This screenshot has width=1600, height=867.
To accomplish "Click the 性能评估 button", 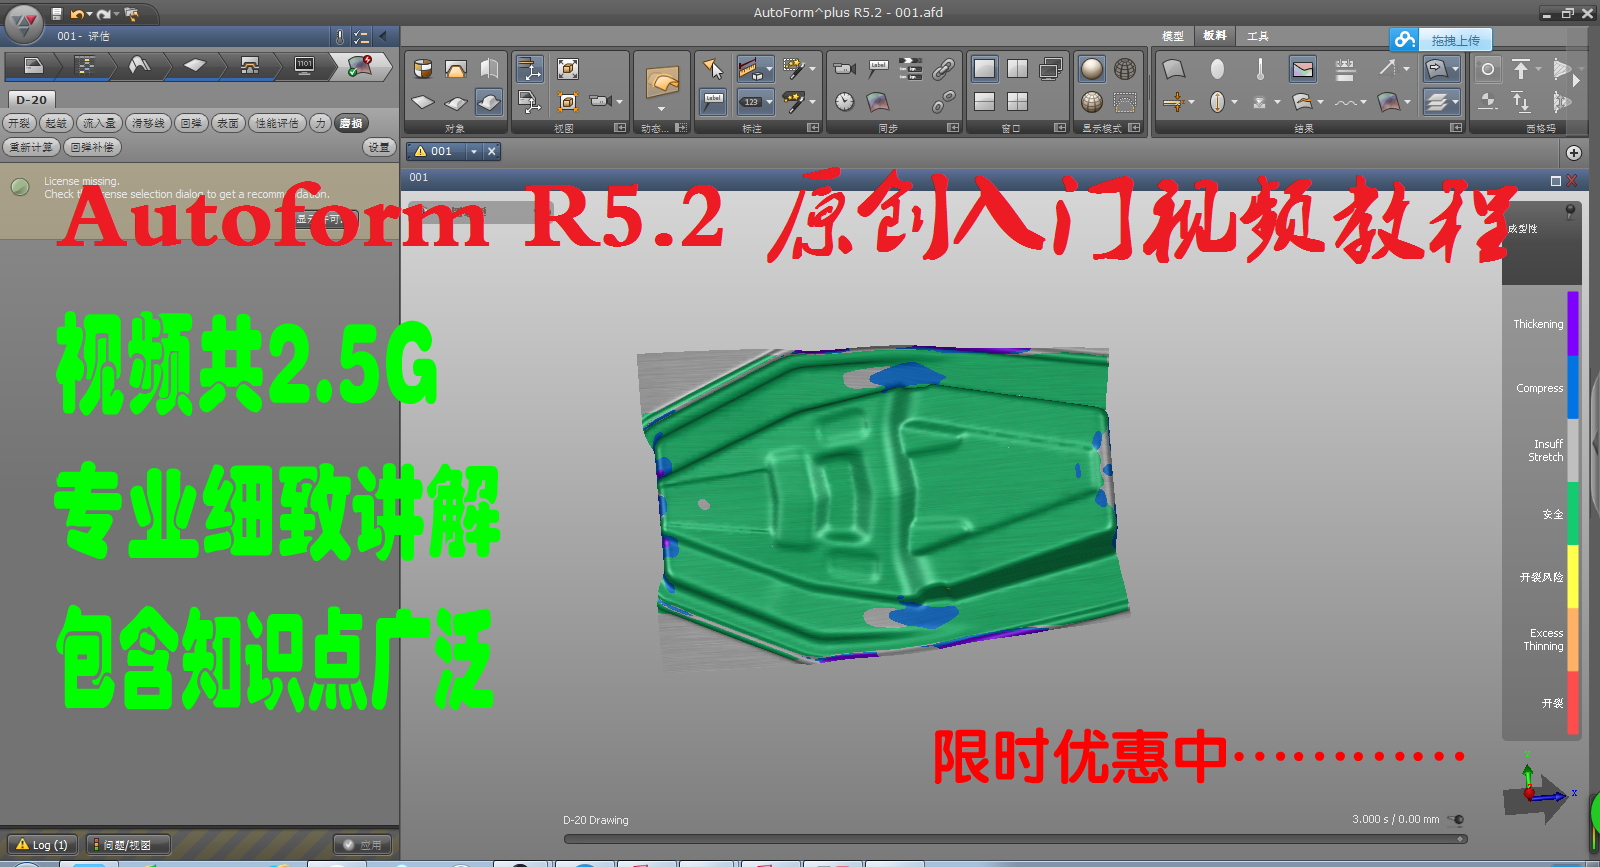I will [x=277, y=123].
